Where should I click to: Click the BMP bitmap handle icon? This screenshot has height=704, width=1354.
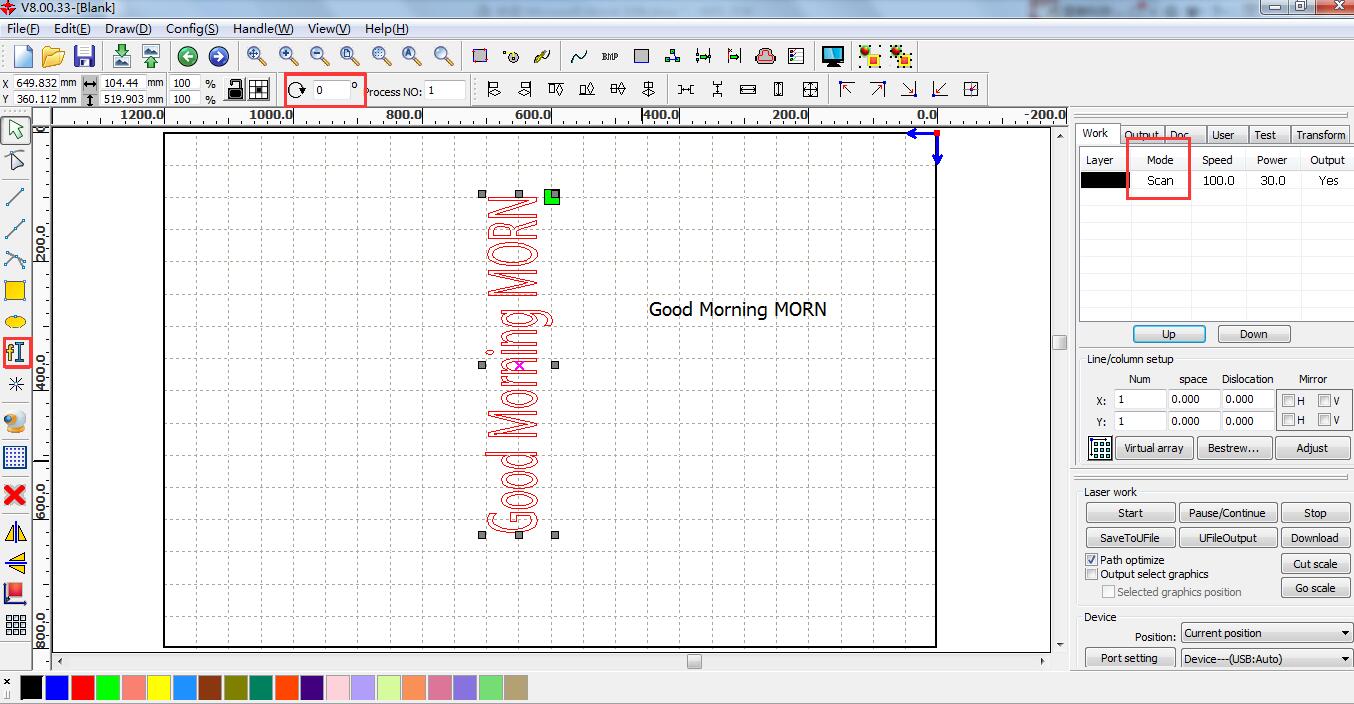[x=610, y=57]
